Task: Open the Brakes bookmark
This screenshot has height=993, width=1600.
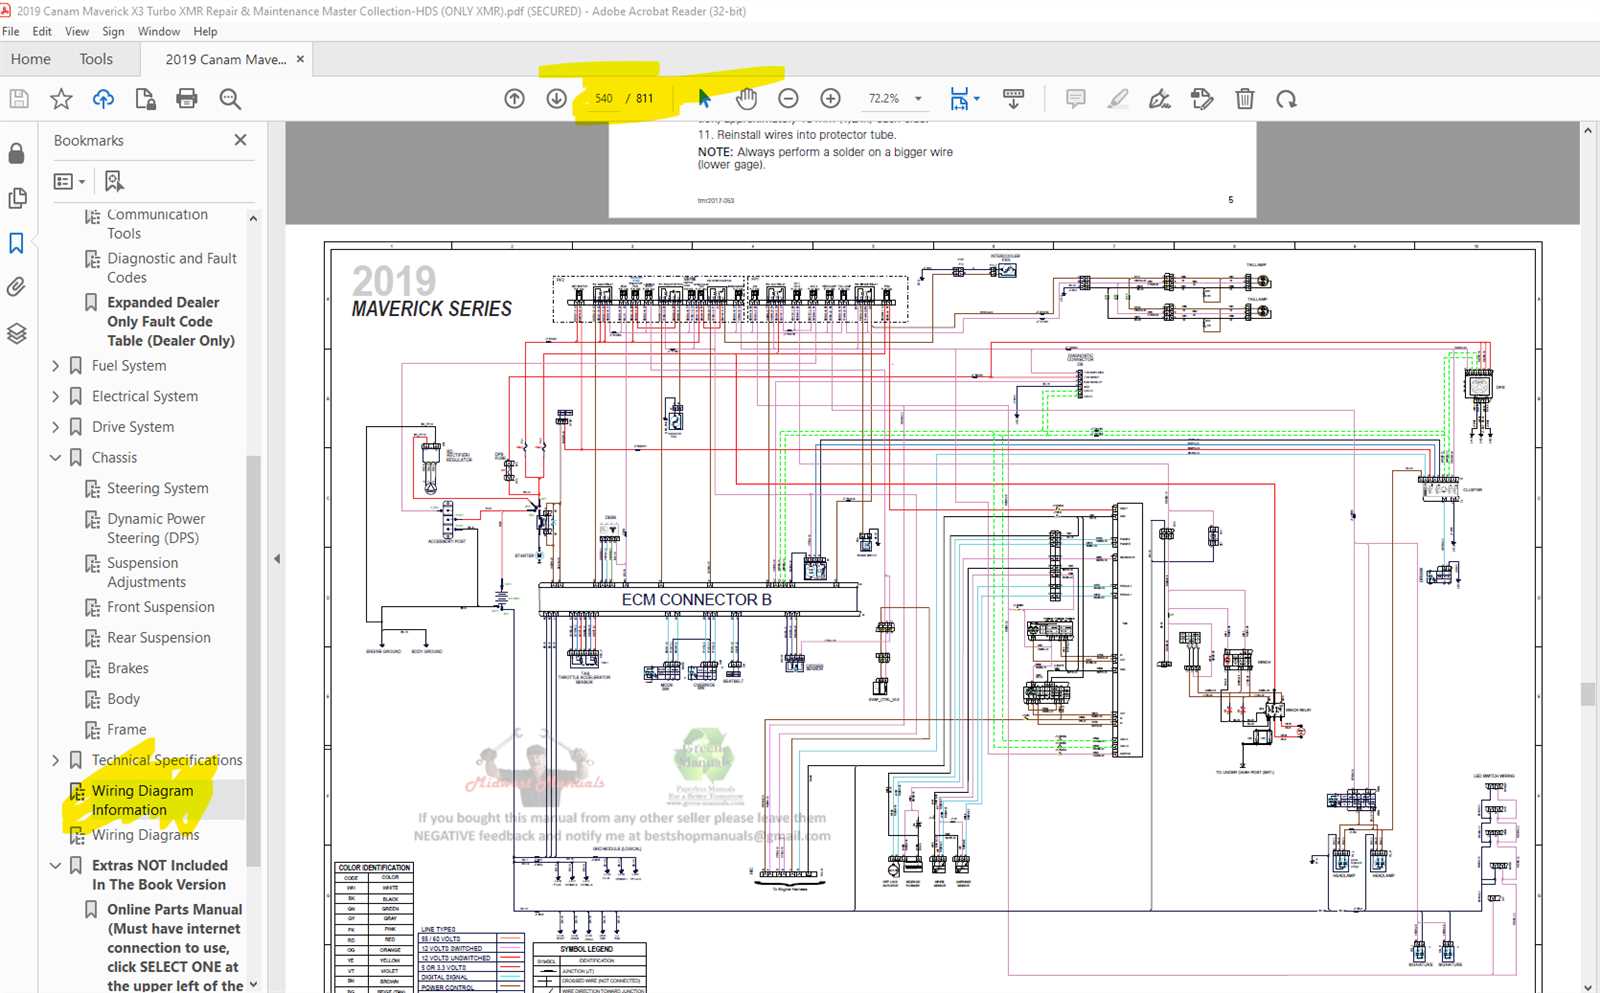Action: [x=127, y=668]
